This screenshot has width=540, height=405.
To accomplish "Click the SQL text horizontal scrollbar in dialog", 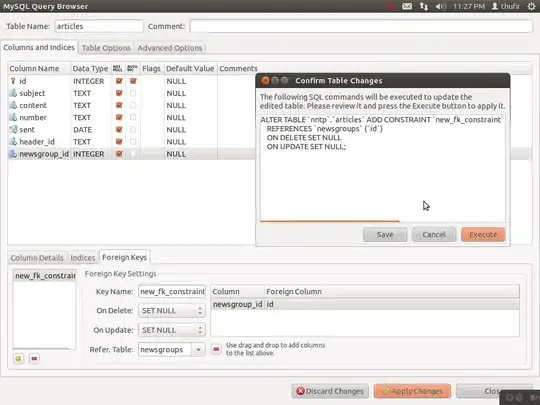I will click(330, 221).
